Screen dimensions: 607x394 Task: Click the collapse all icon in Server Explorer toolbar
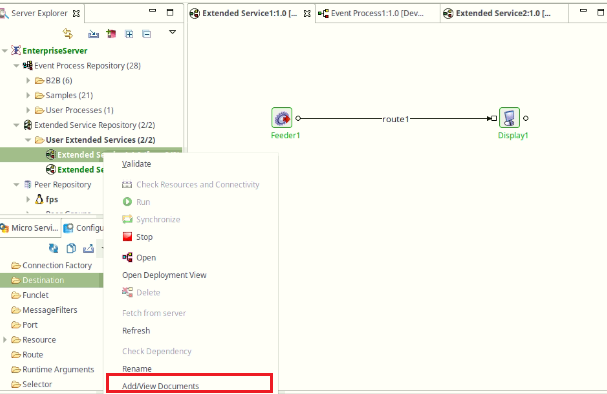click(147, 34)
